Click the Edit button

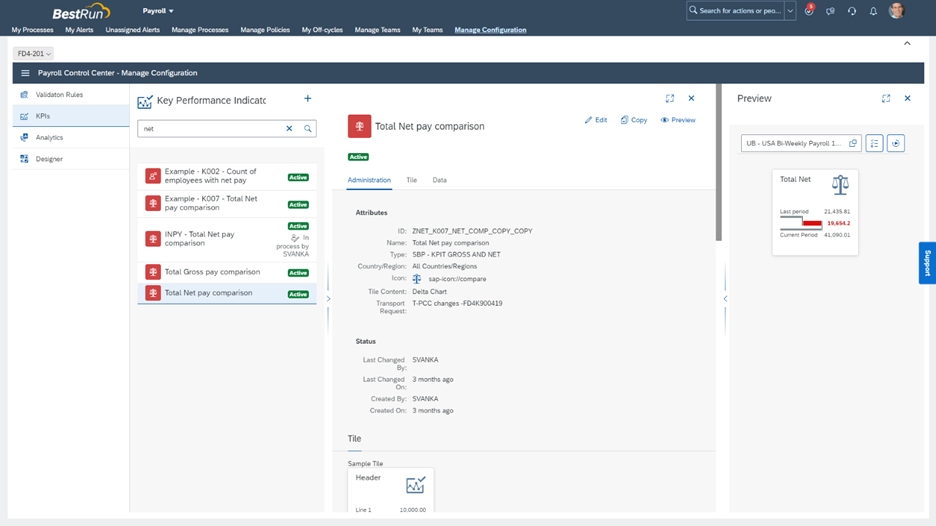596,120
